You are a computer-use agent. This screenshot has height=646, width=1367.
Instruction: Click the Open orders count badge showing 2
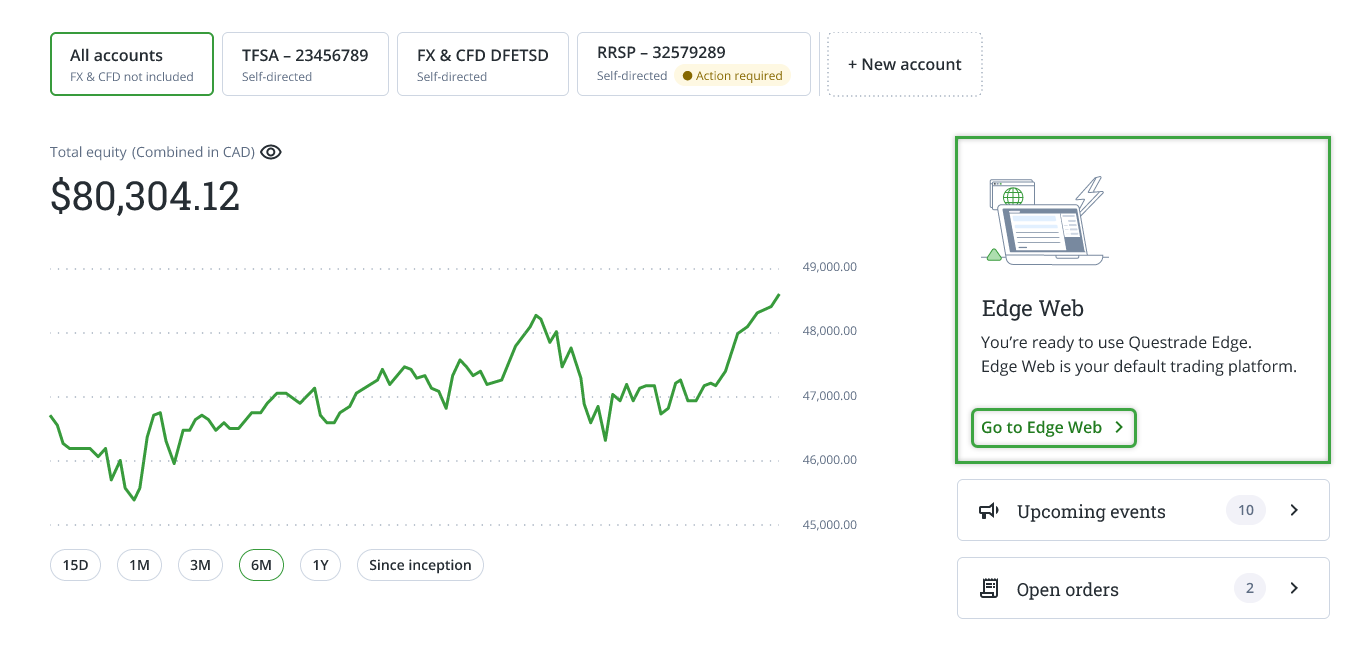[1249, 588]
